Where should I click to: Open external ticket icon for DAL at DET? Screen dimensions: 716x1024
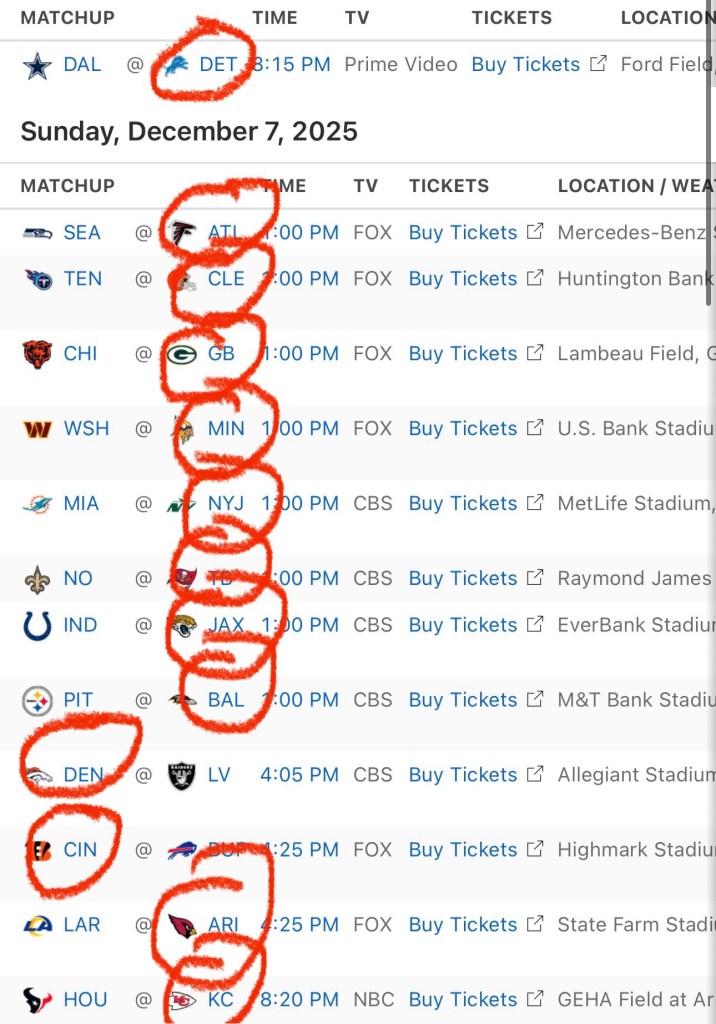pos(598,64)
